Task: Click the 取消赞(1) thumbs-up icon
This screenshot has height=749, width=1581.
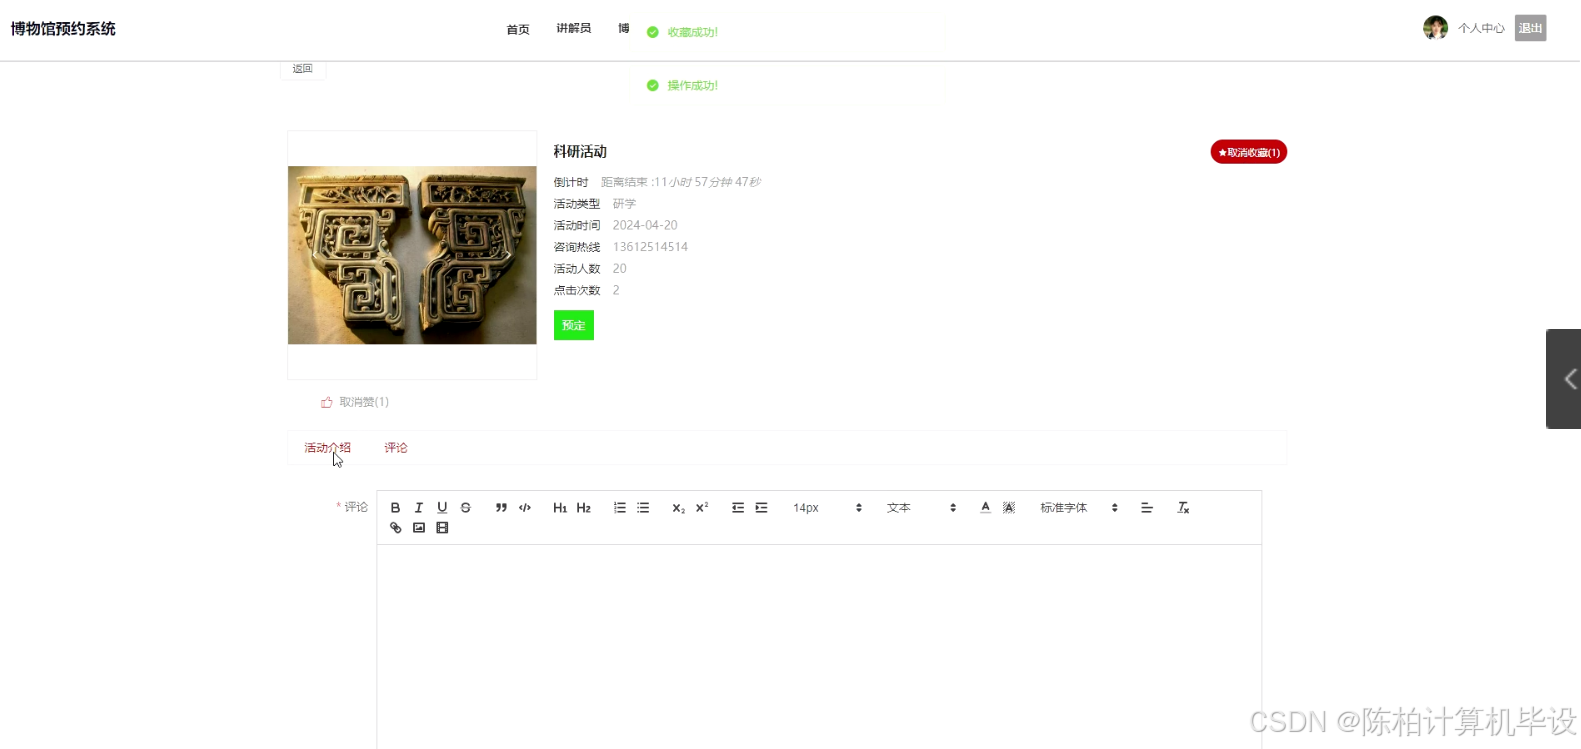Action: pyautogui.click(x=326, y=402)
